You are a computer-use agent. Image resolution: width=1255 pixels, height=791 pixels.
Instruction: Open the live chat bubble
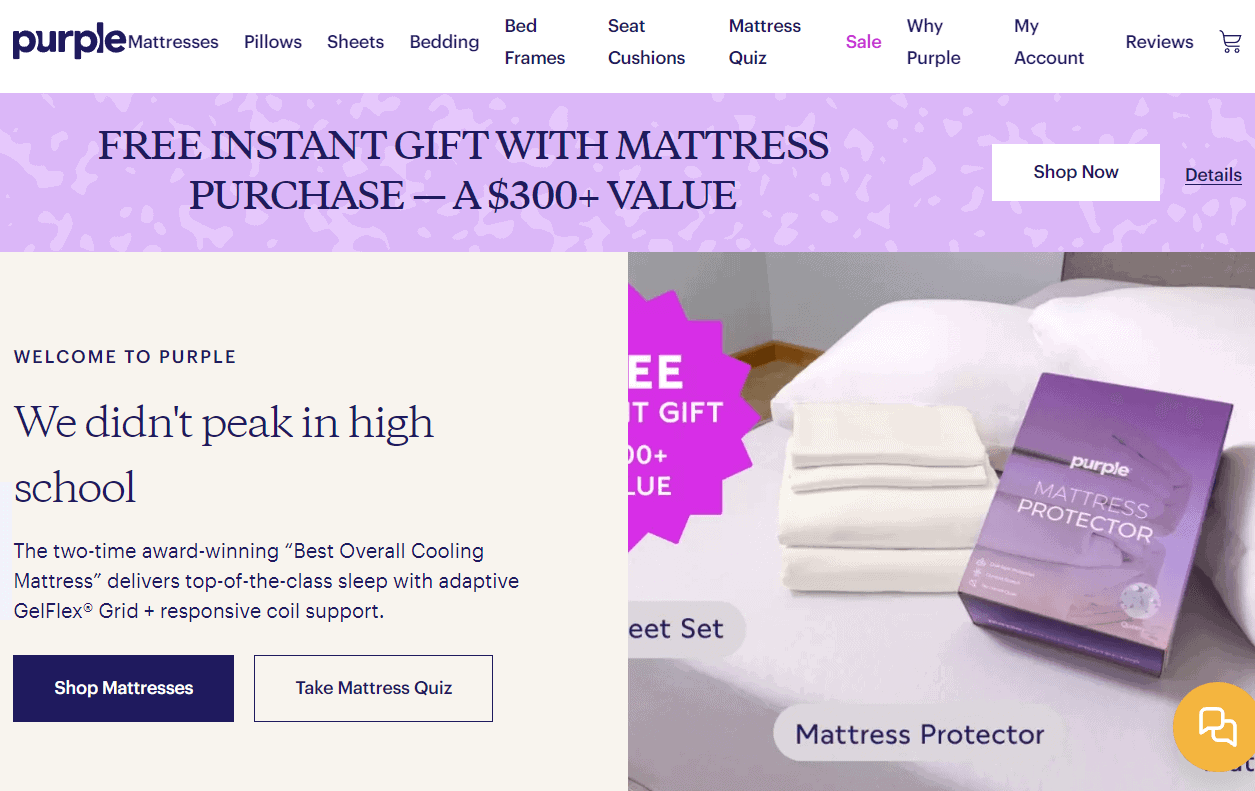(x=1217, y=727)
